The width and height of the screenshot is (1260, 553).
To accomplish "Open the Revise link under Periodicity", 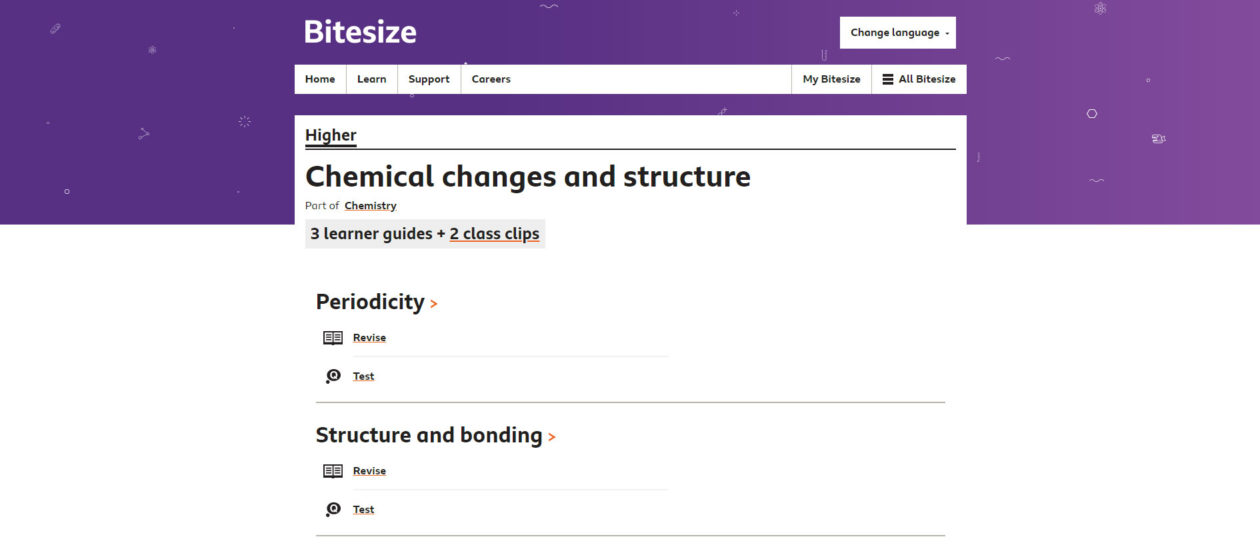I will [369, 338].
